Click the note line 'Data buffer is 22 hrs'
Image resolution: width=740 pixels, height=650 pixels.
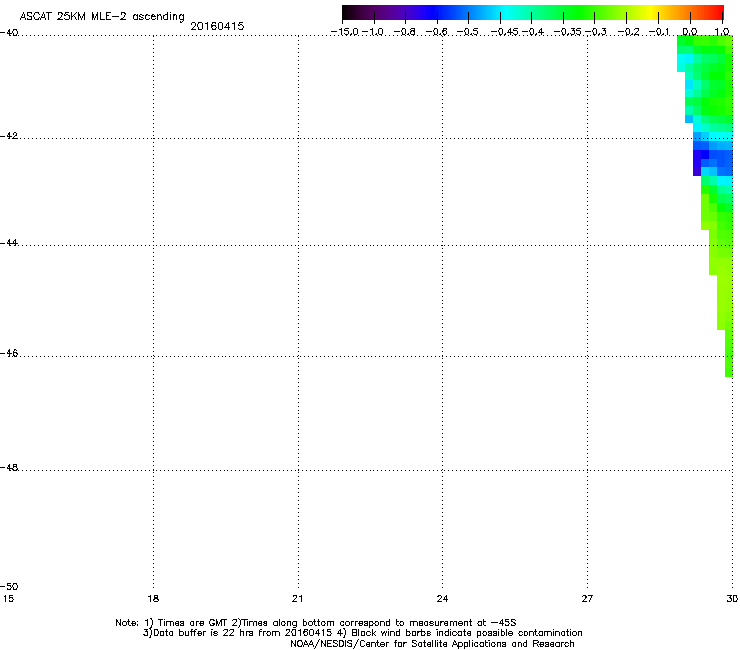click(x=362, y=633)
